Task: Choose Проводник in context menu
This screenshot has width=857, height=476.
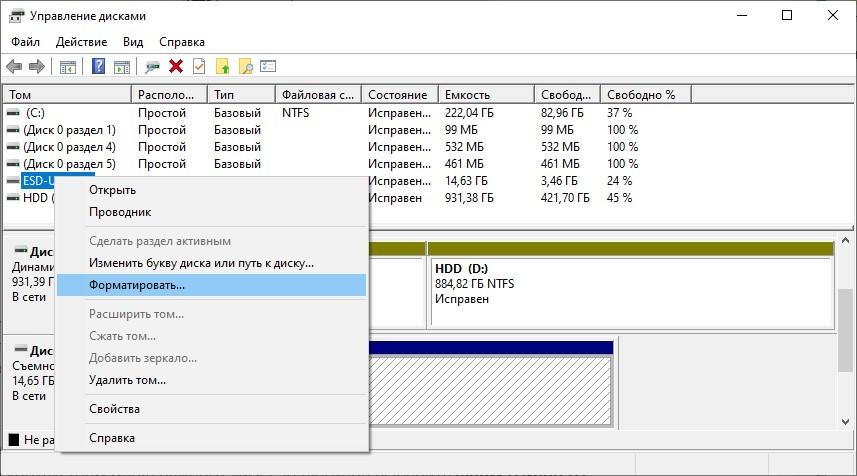Action: point(212,212)
